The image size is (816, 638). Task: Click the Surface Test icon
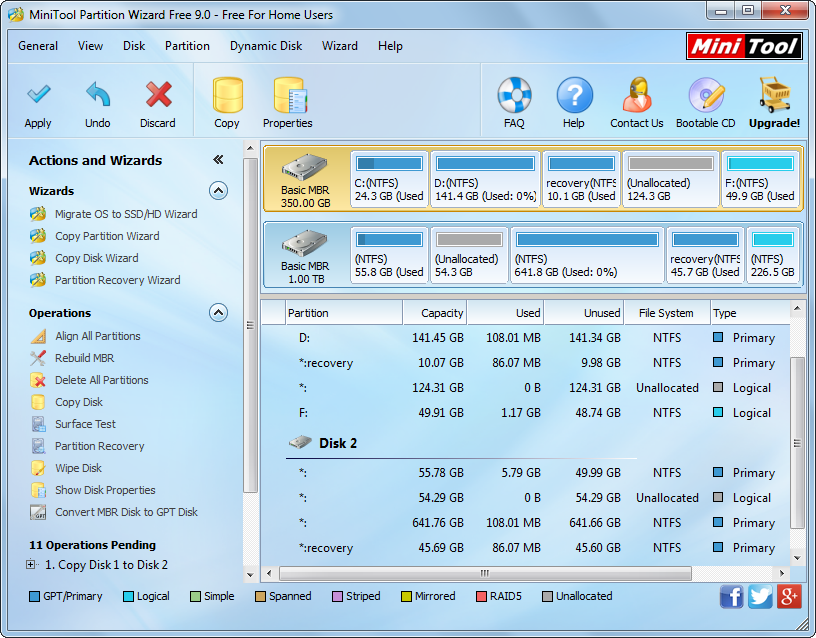[x=38, y=424]
